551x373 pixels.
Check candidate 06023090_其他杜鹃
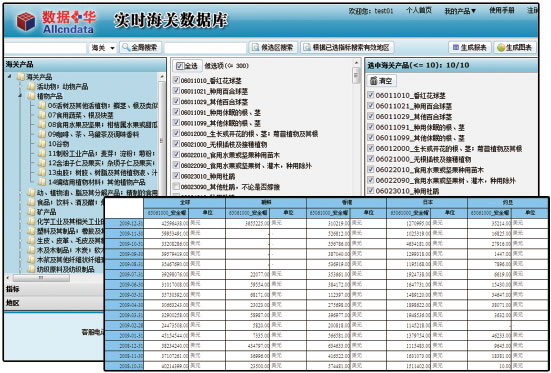(x=176, y=187)
